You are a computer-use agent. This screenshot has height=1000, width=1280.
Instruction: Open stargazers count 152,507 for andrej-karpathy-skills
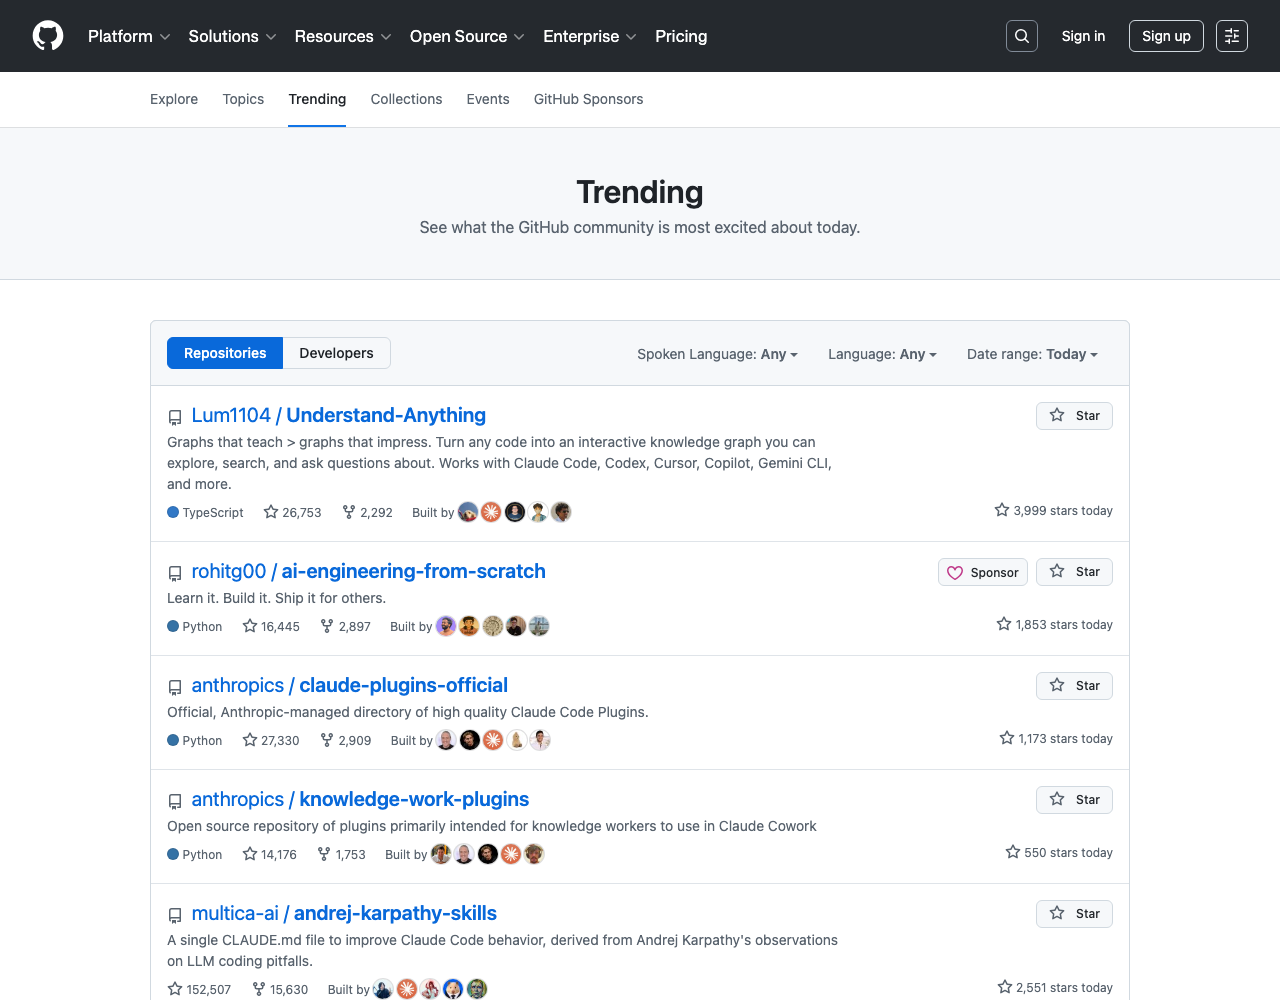199,989
